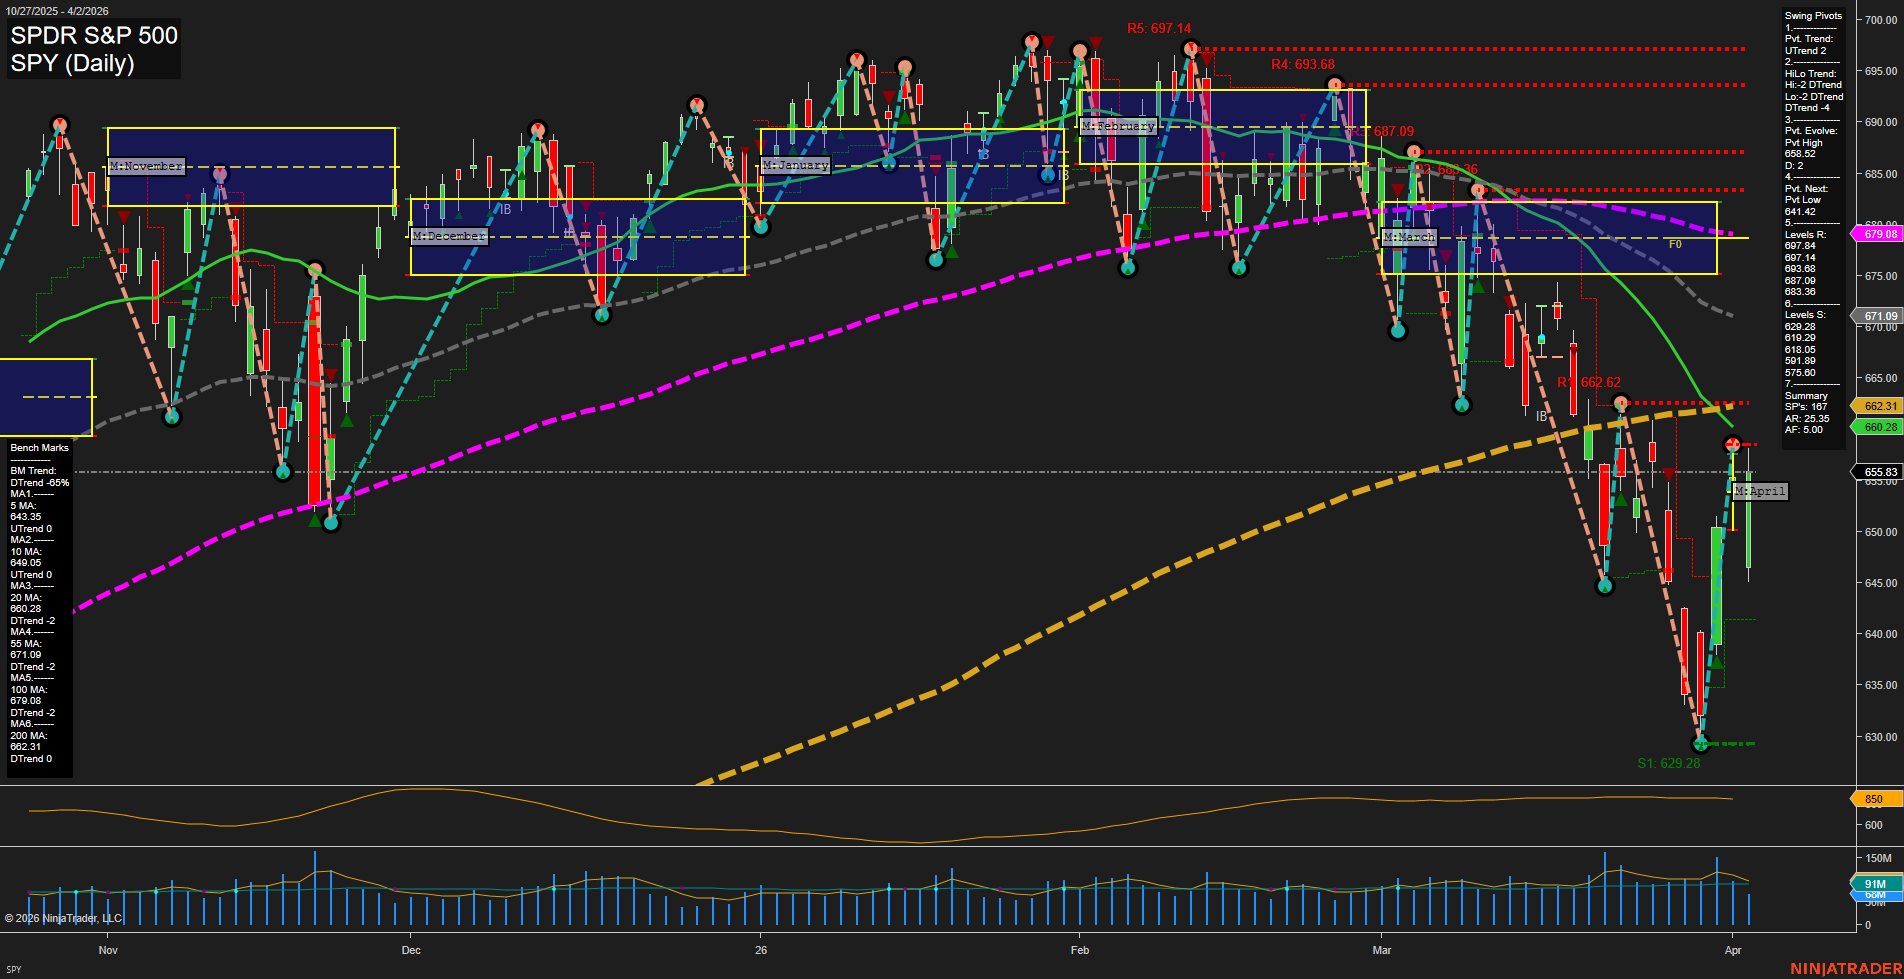Click the orange 850 indicator marker
1904x979 pixels.
click(x=1875, y=799)
